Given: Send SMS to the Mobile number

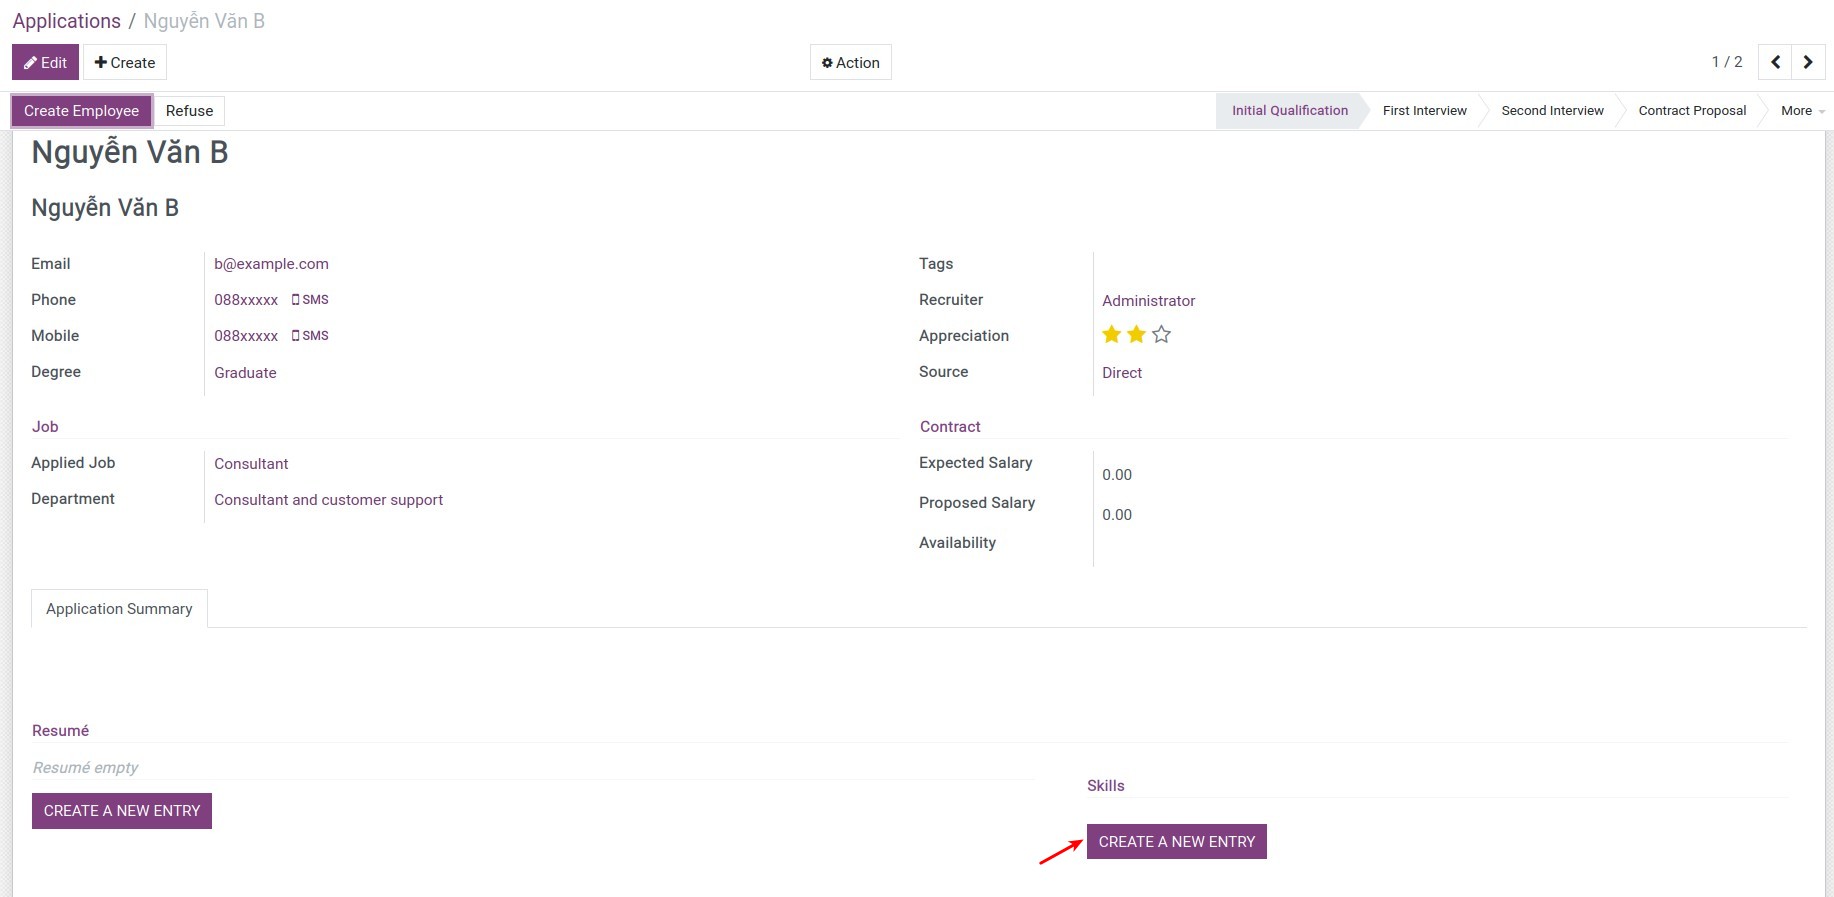Looking at the screenshot, I should point(310,336).
